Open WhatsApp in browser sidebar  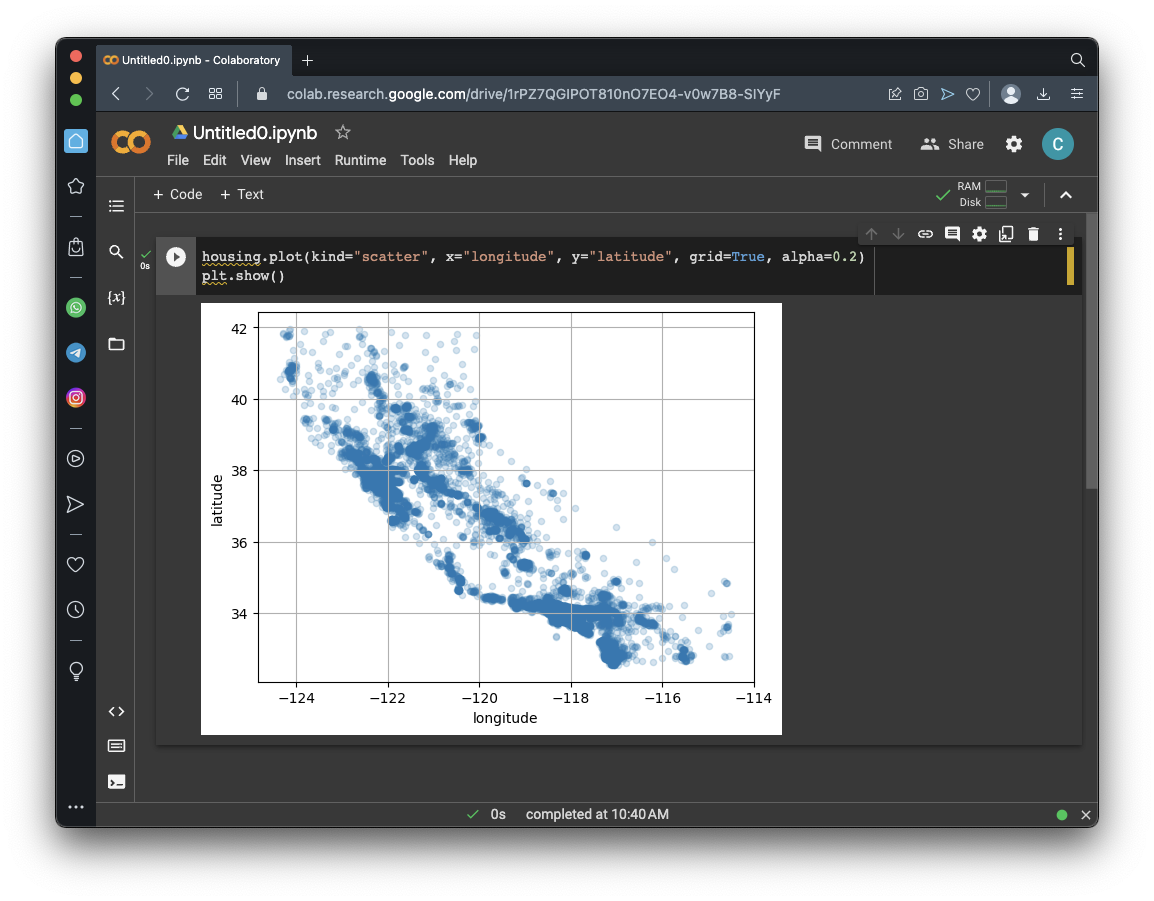76,308
